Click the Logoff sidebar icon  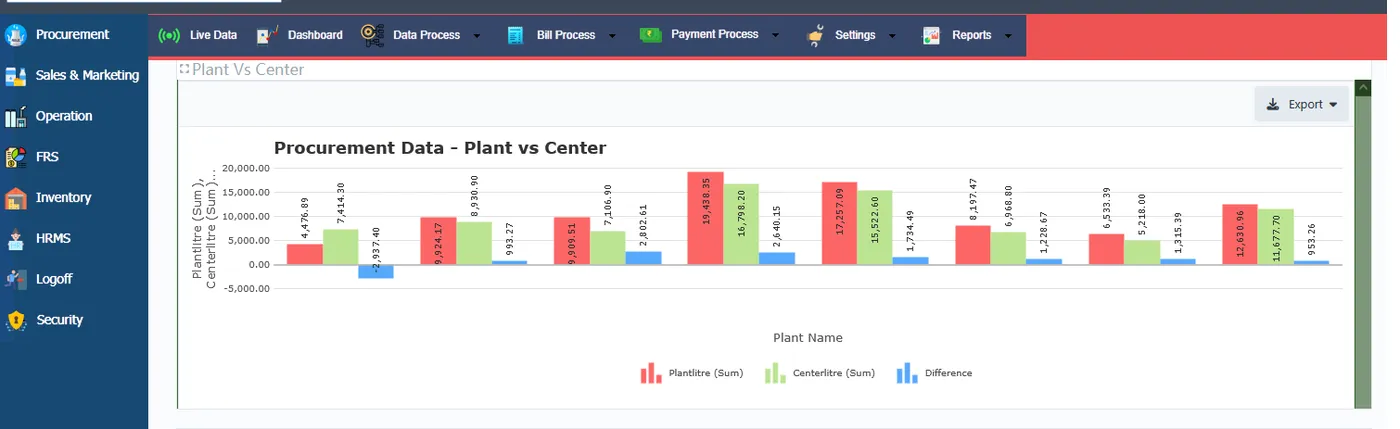pos(14,280)
